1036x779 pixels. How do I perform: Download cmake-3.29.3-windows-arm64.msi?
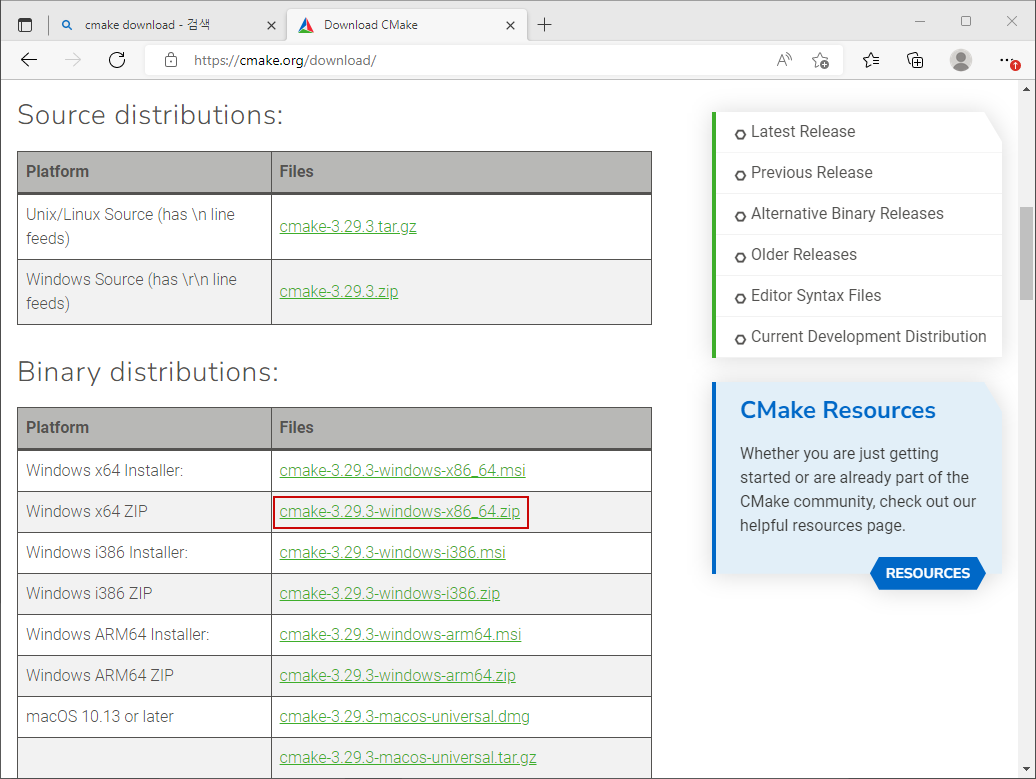400,634
